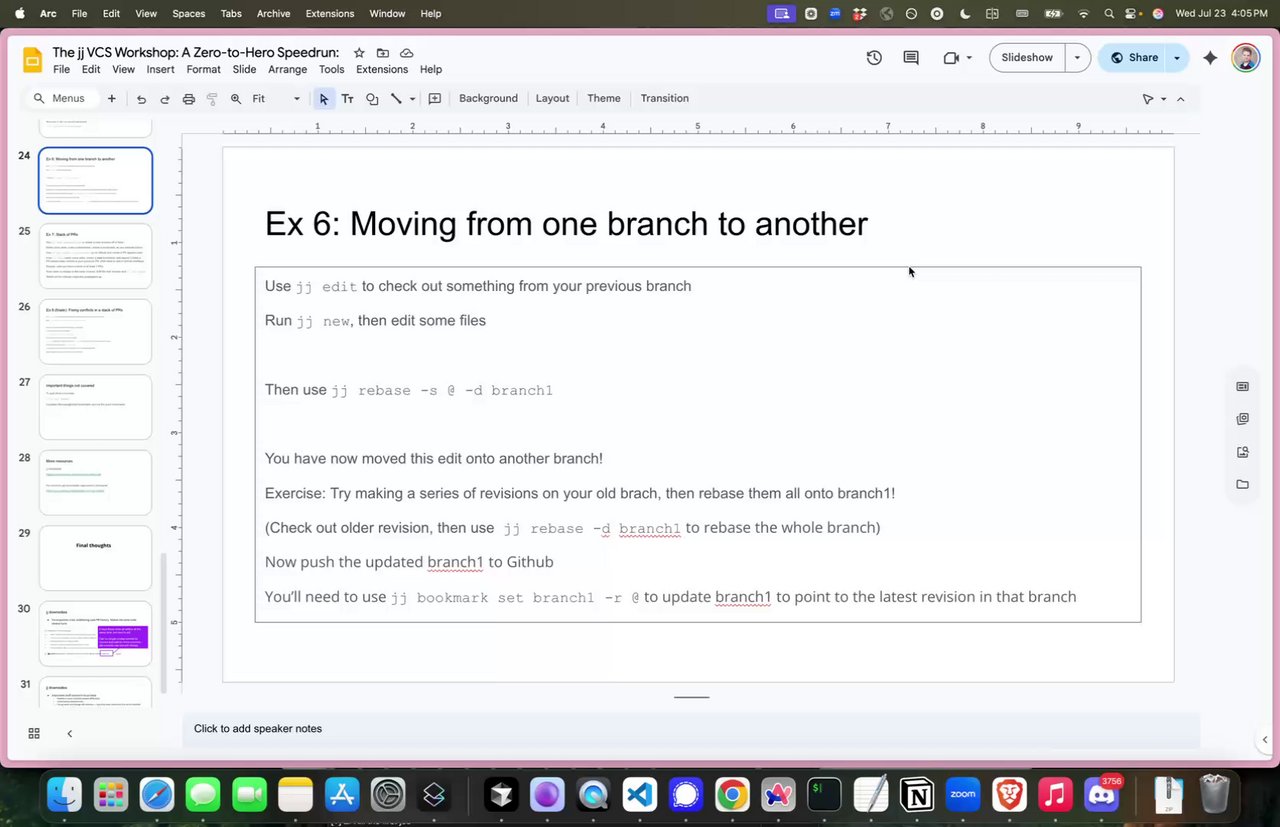Click the pointer mode icon in toolbar
This screenshot has height=827, width=1280.
(1148, 99)
